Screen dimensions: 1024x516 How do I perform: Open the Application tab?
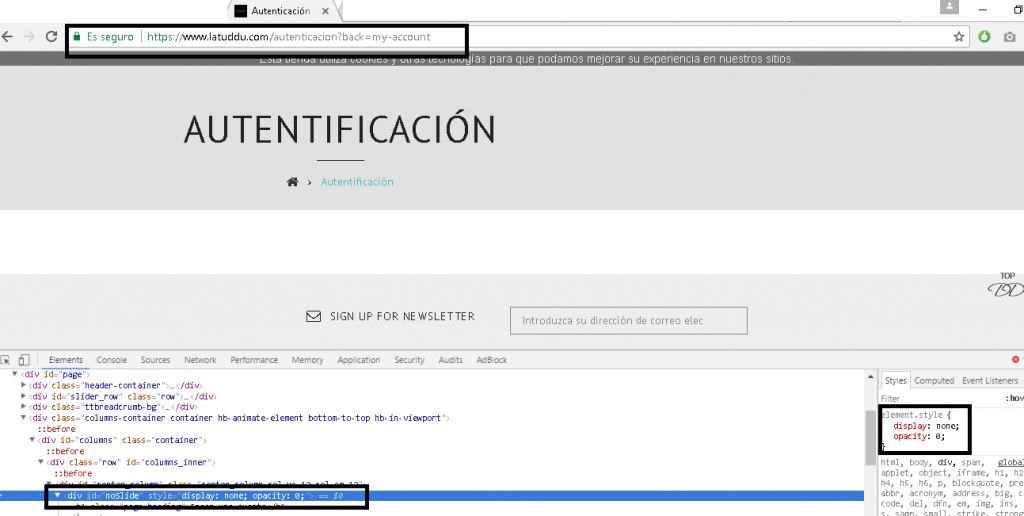[359, 360]
